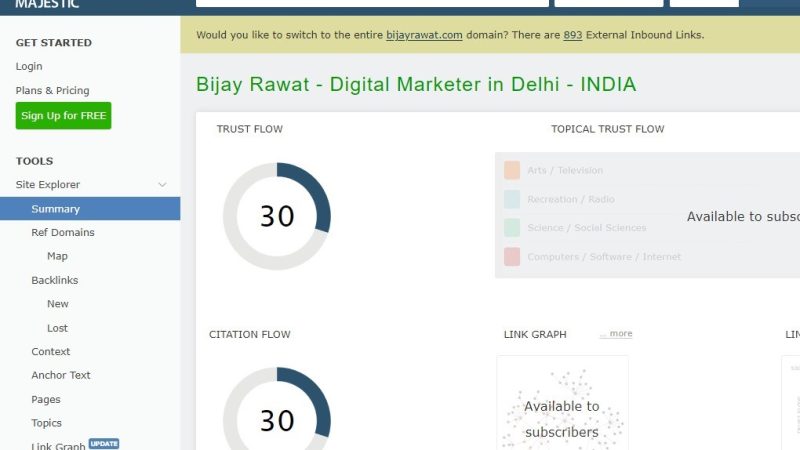
Task: Click the Link Graph thumbnail
Action: (562, 403)
